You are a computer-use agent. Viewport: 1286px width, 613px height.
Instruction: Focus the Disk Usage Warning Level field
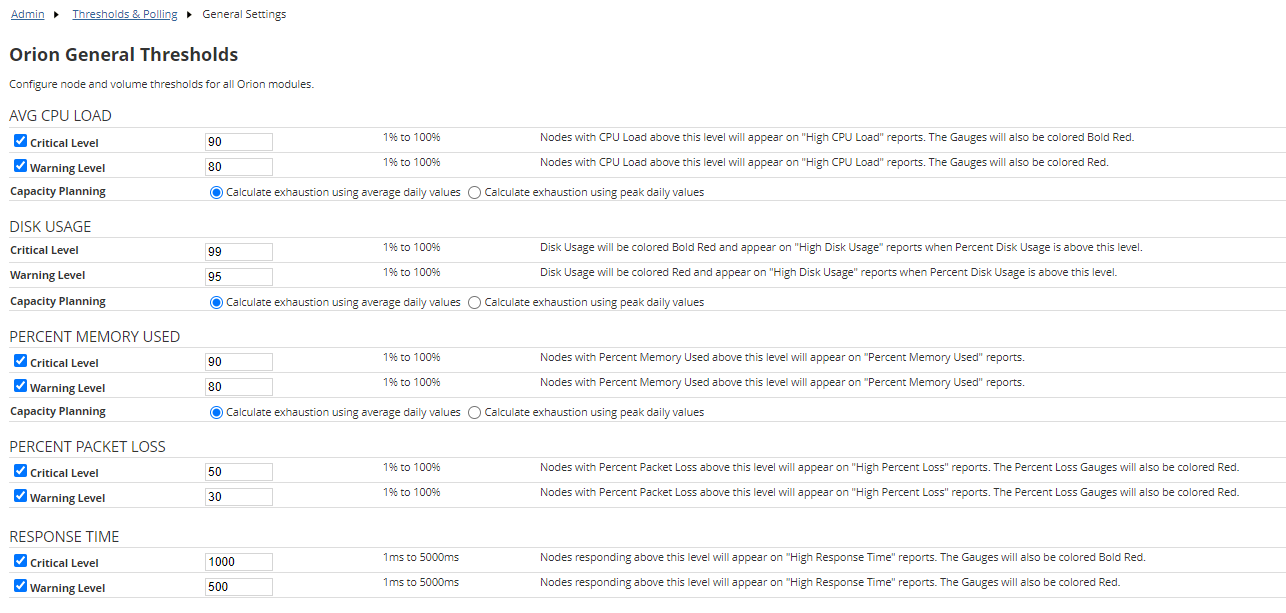(x=239, y=277)
